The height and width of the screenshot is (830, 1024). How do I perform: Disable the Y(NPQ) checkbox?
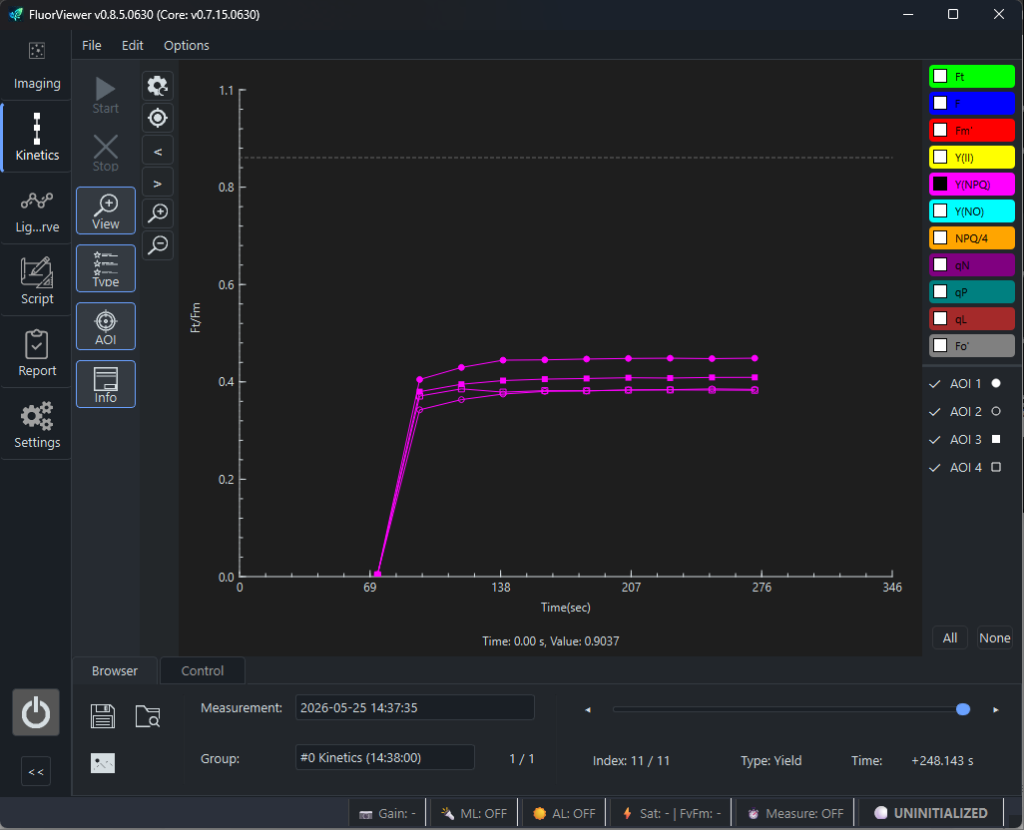pos(940,184)
